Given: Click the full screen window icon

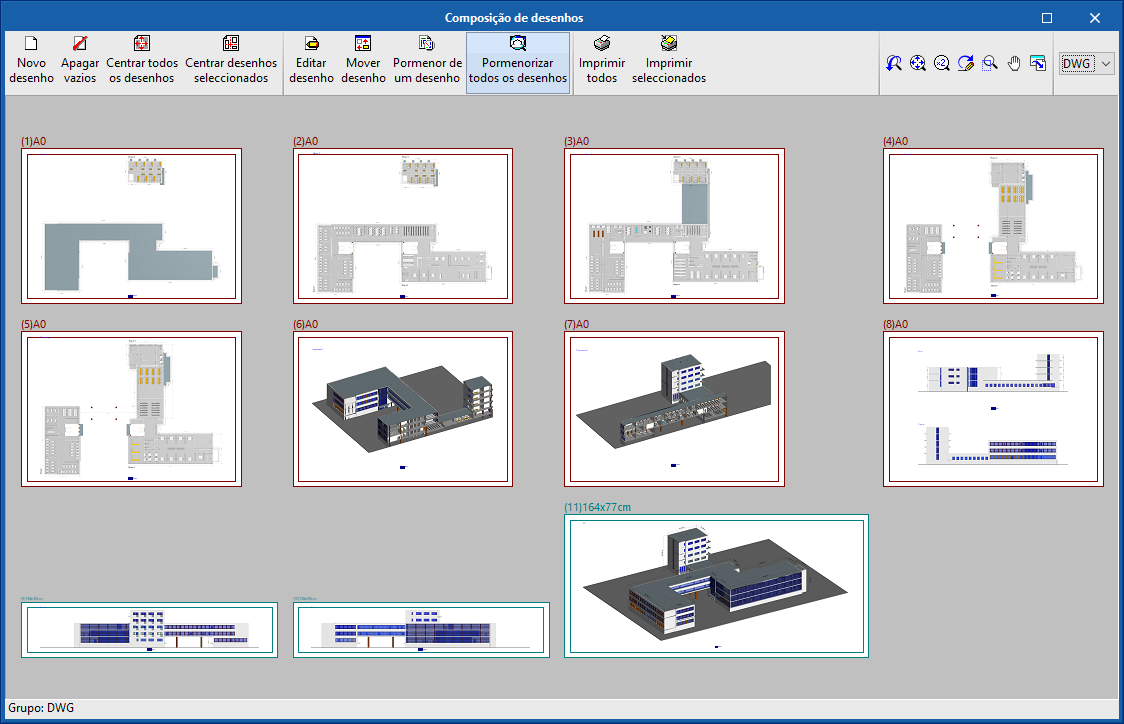Looking at the screenshot, I should [1038, 63].
